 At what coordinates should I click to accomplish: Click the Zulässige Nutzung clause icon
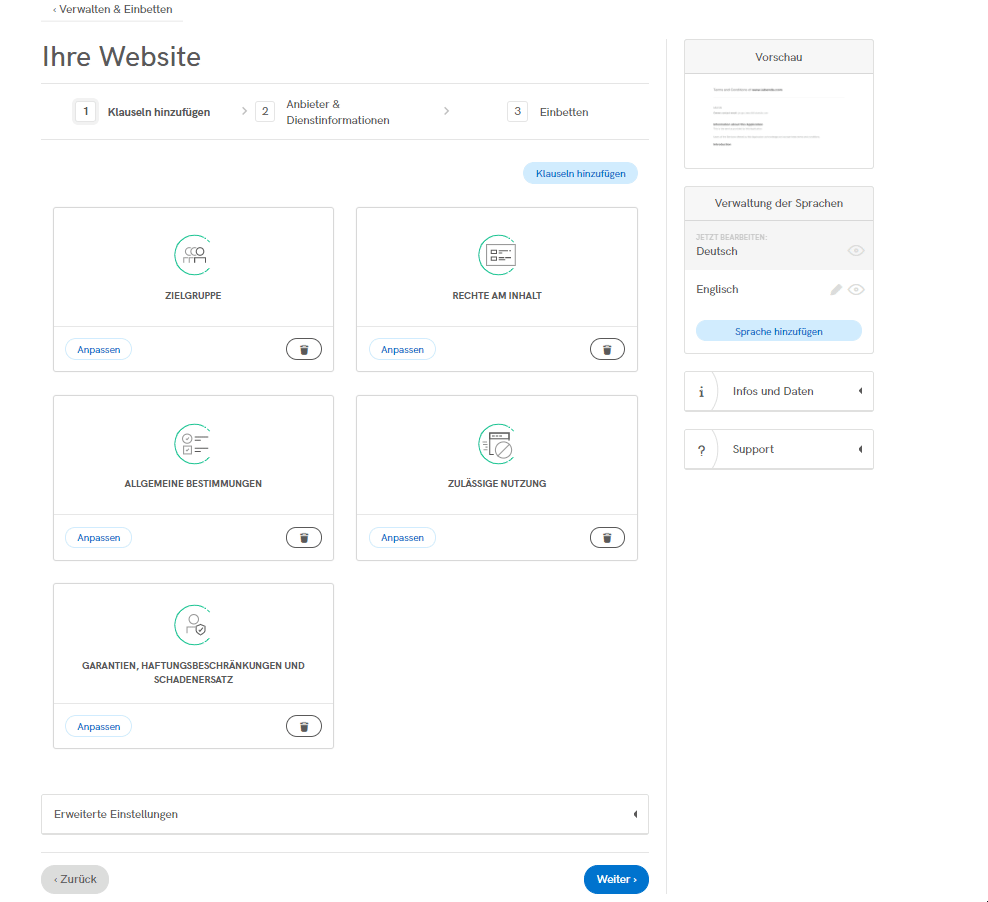pos(497,443)
